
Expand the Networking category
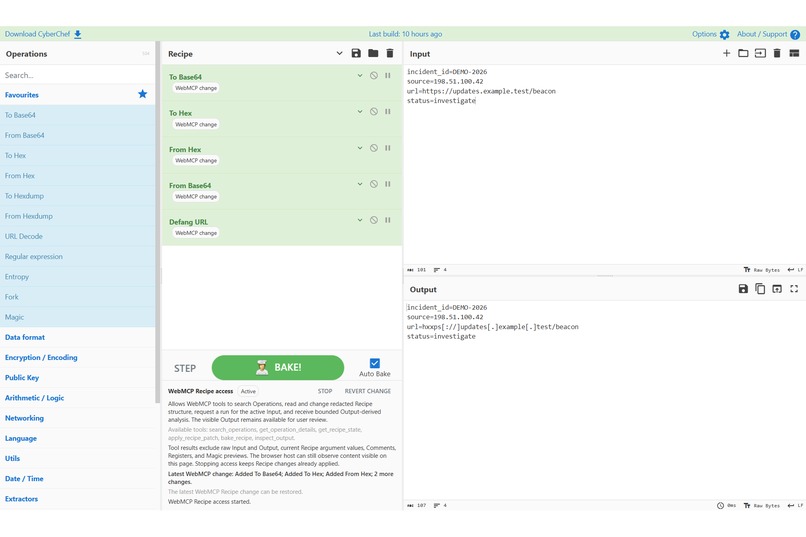[x=77, y=418]
